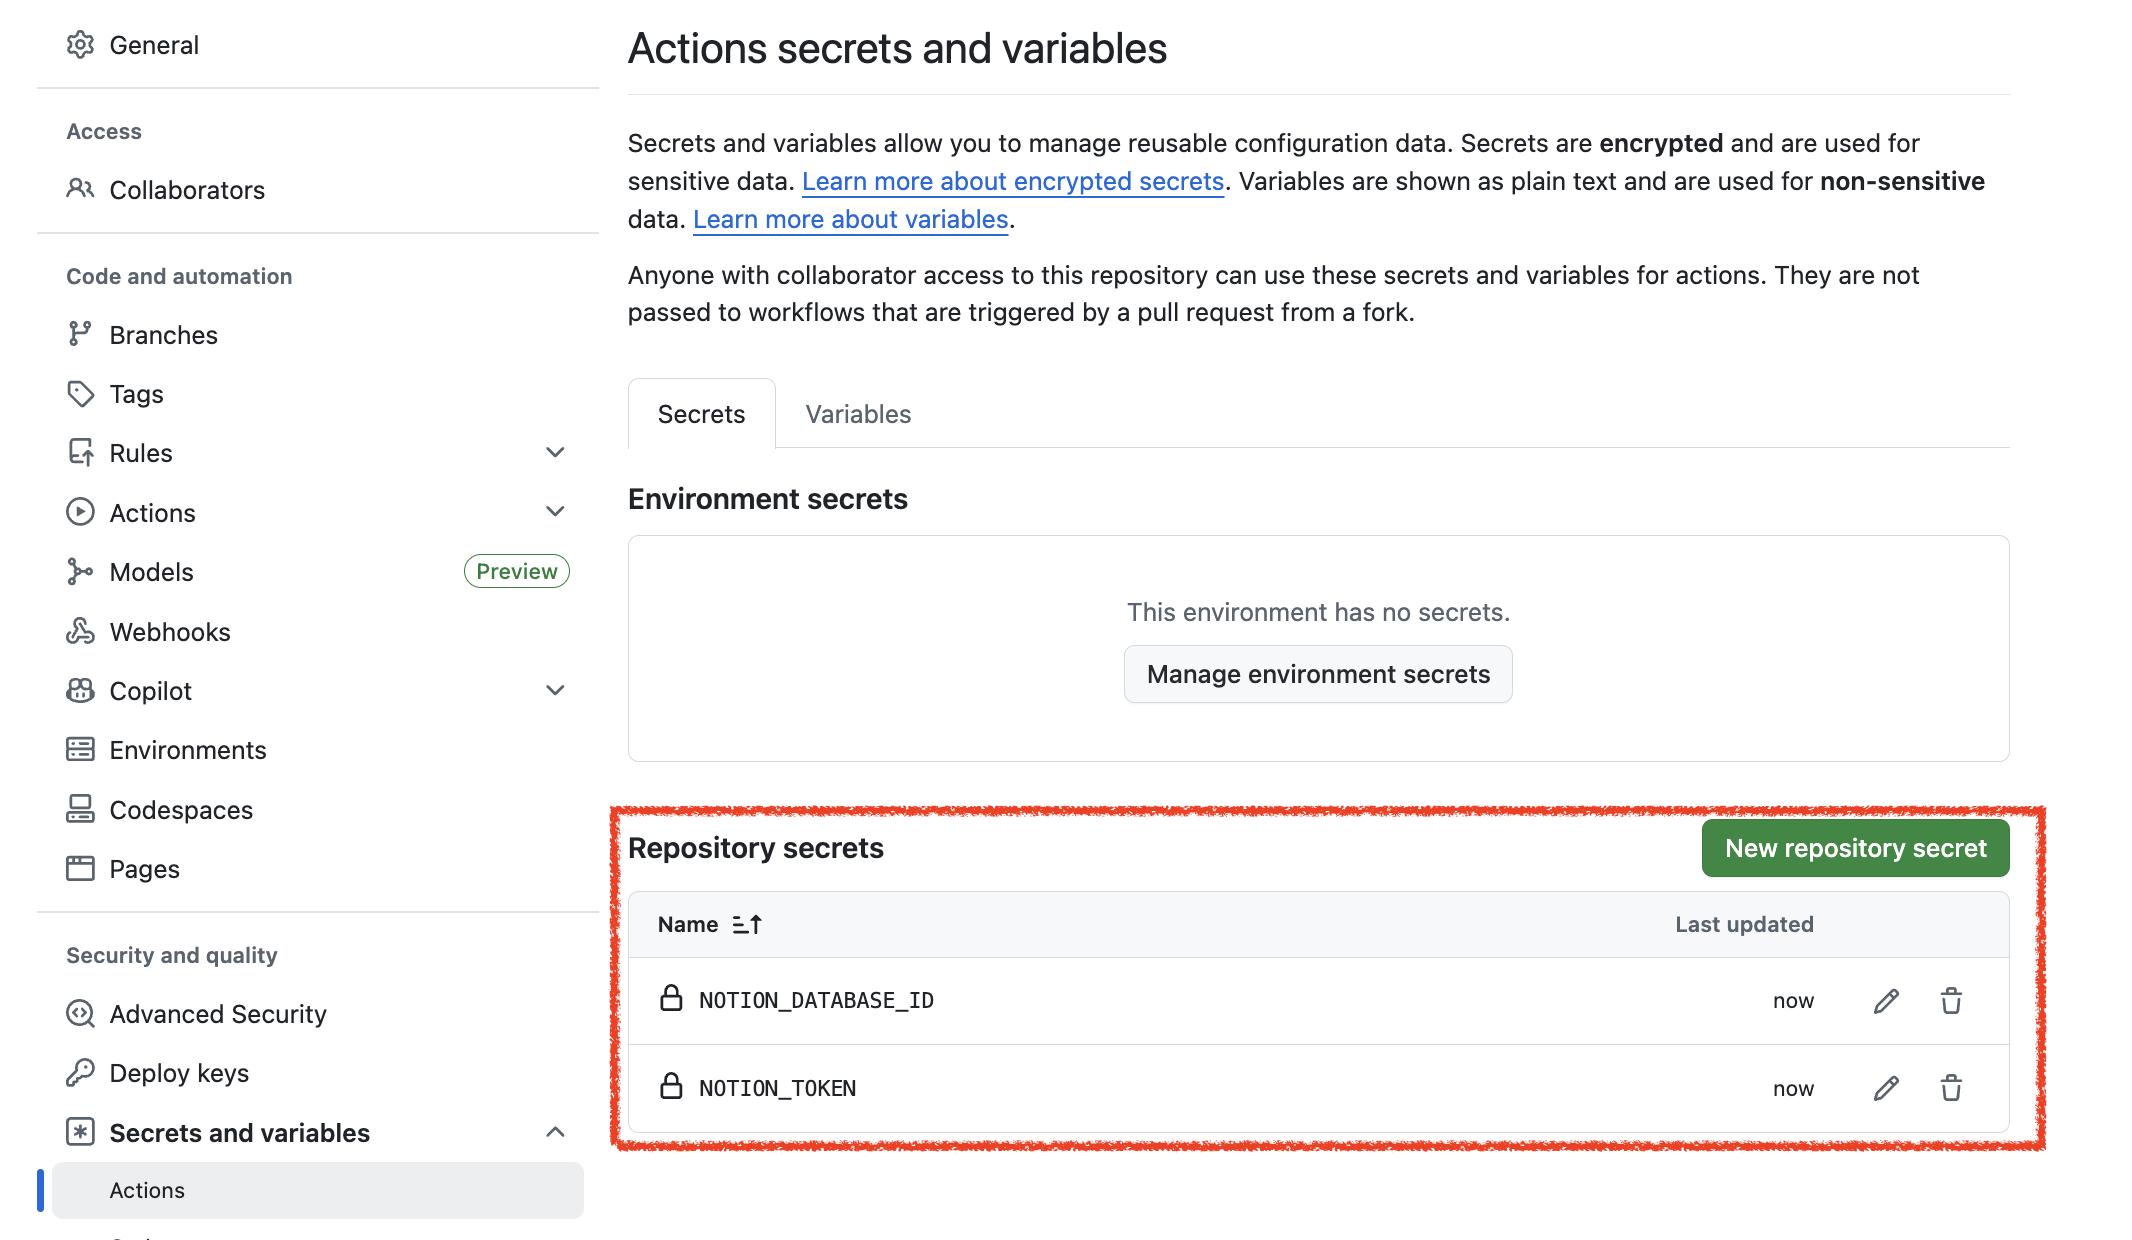Expand the Rules section chevron
Viewport: 2132px width, 1240px height.
coord(555,453)
